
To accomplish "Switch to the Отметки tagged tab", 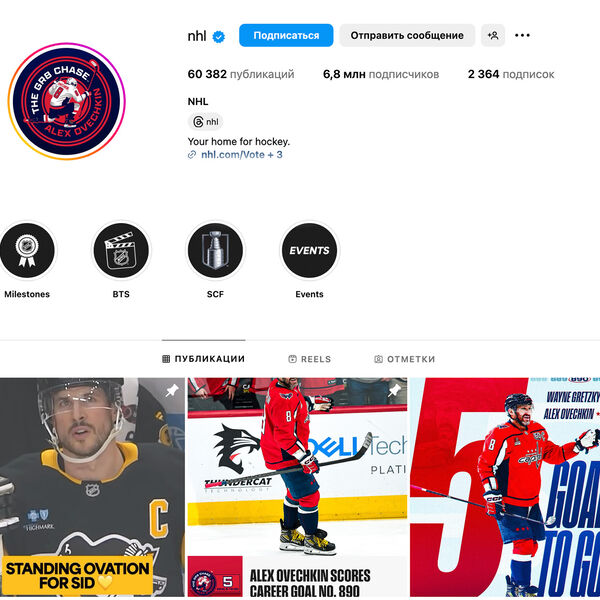I will click(404, 359).
